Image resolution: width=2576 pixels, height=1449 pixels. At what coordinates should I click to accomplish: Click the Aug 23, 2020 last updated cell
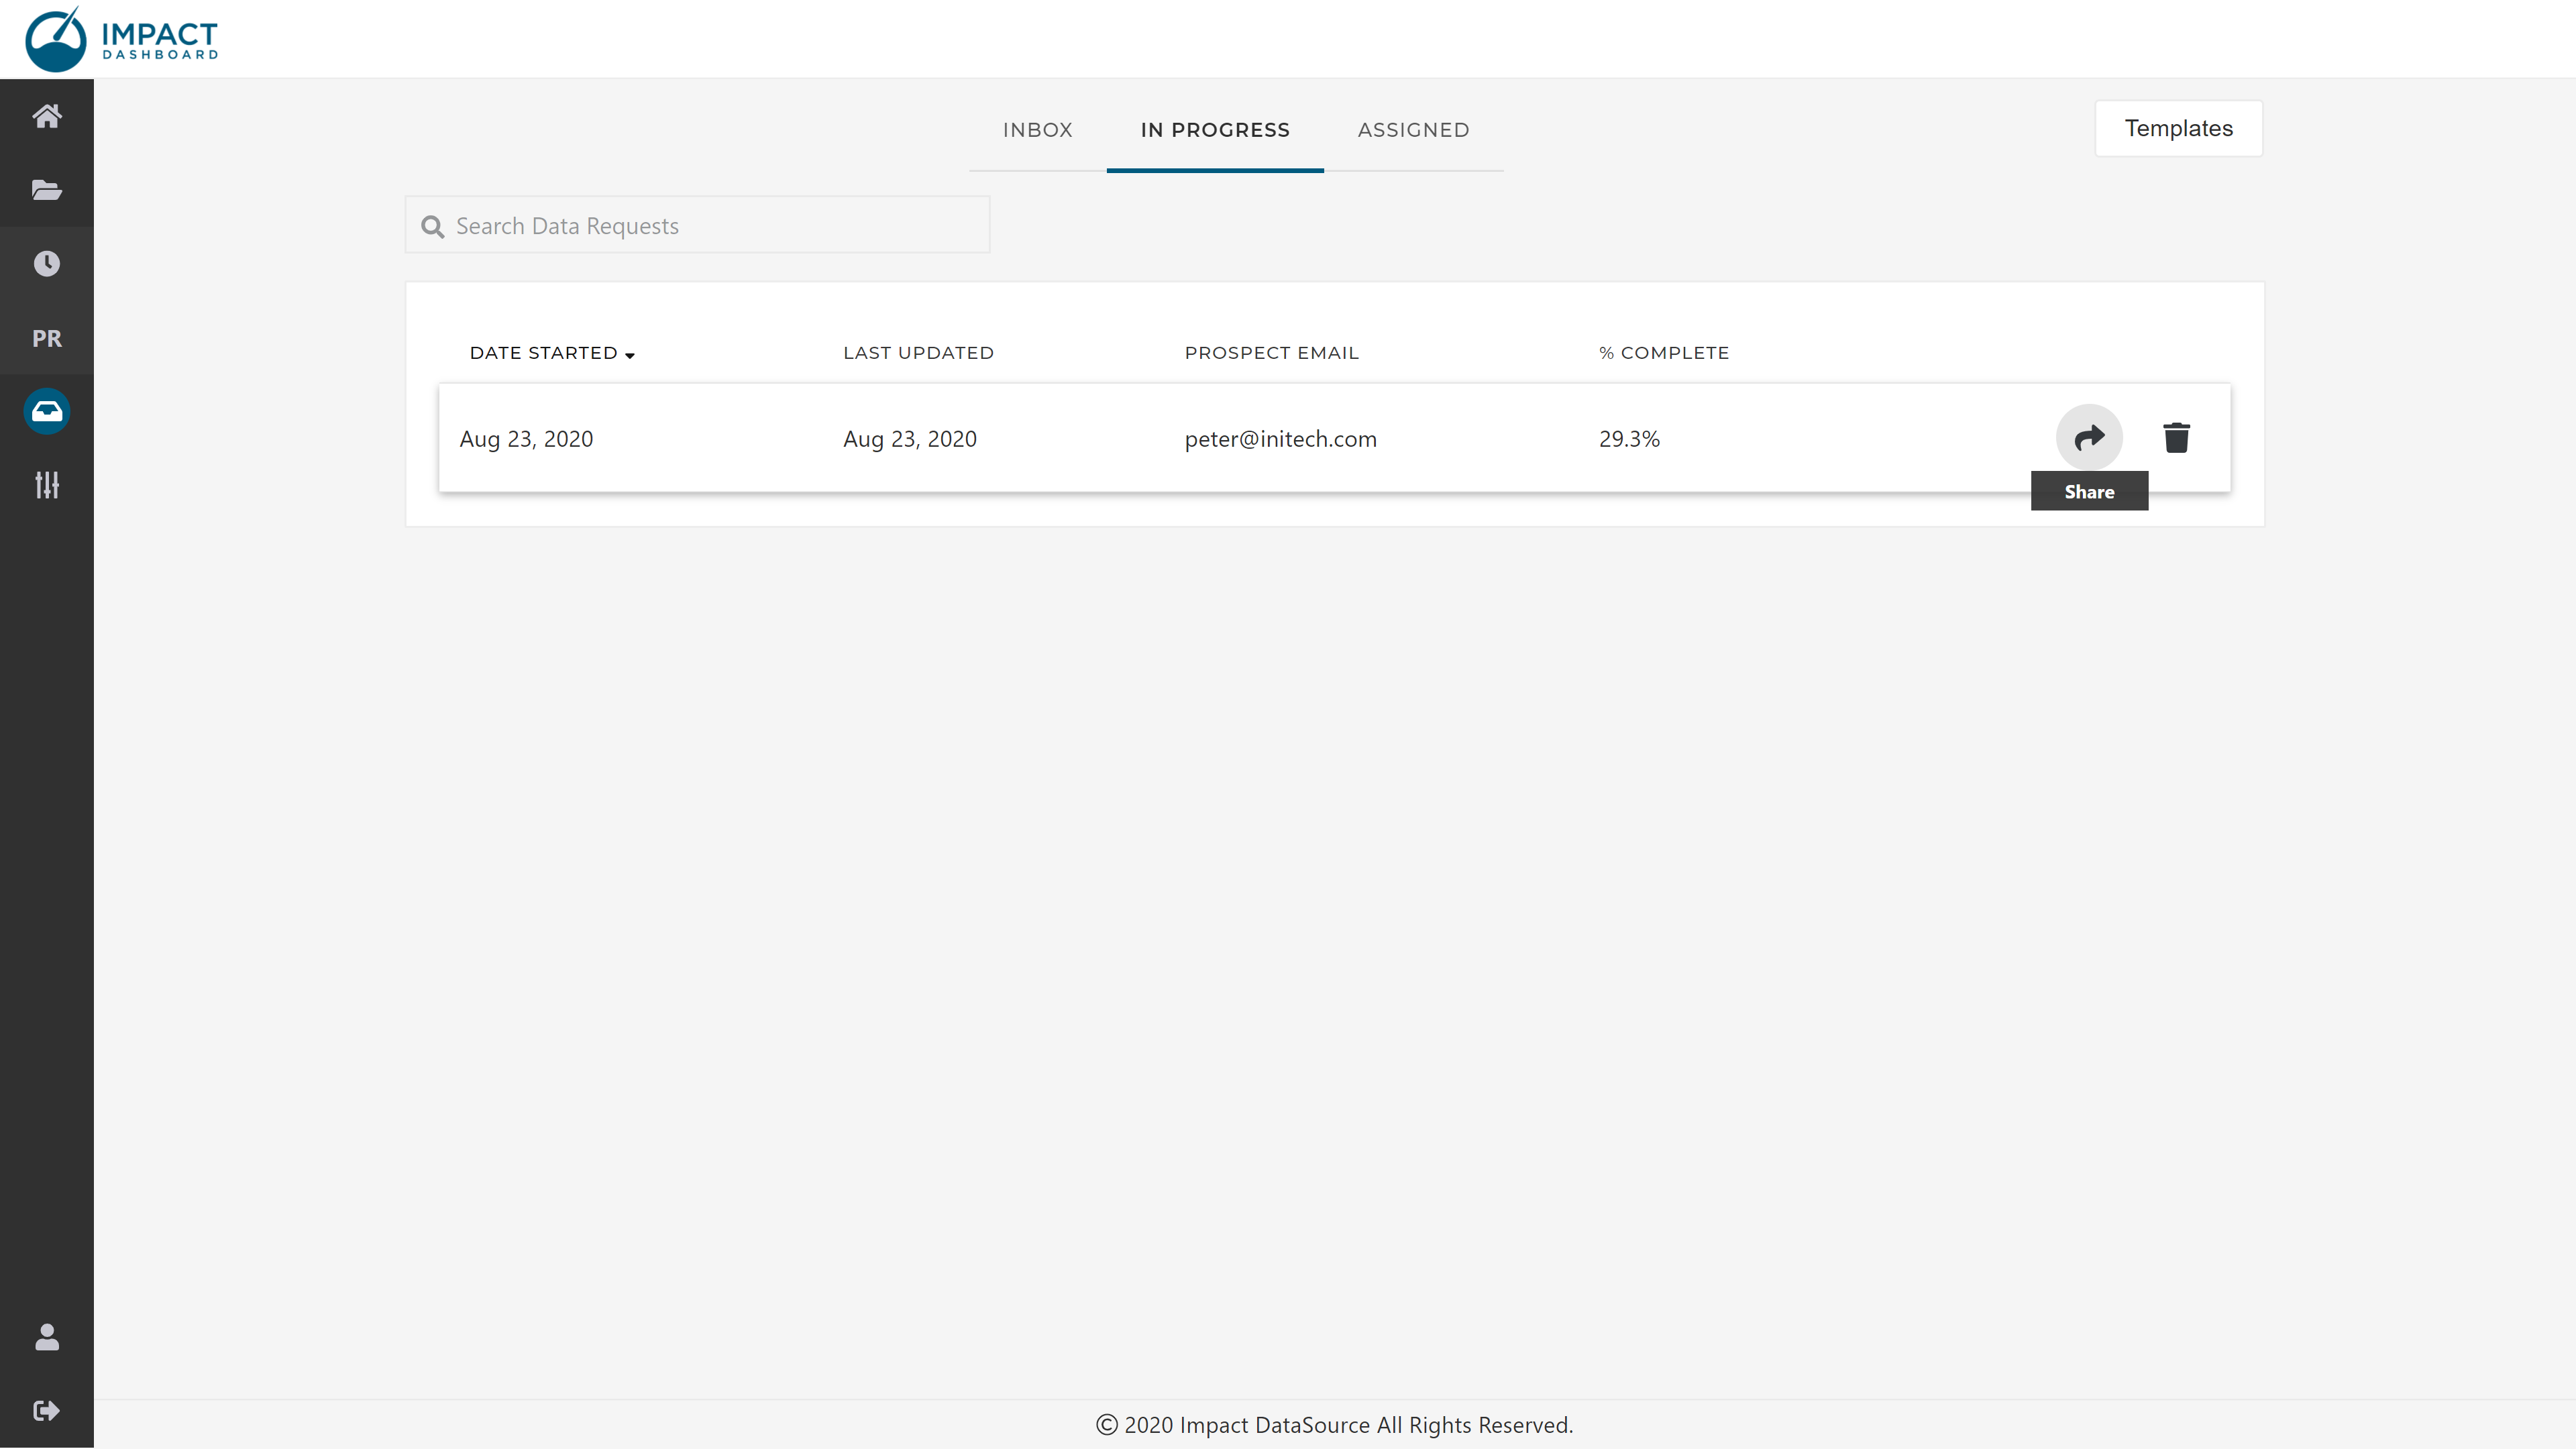pos(909,439)
